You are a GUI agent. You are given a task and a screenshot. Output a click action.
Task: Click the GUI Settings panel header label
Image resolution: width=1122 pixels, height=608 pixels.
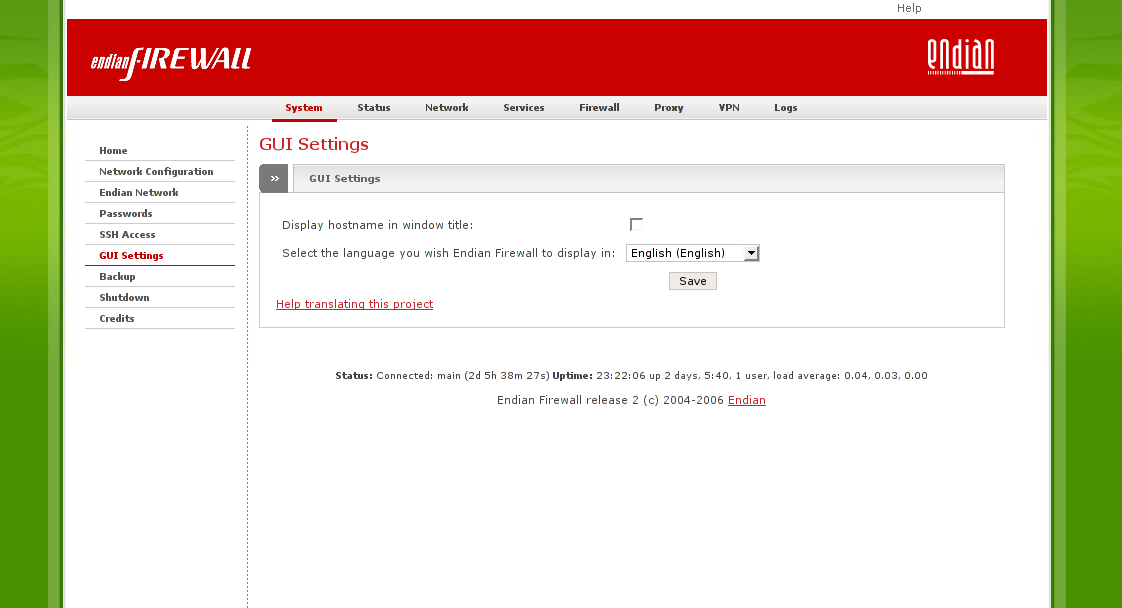(x=344, y=179)
